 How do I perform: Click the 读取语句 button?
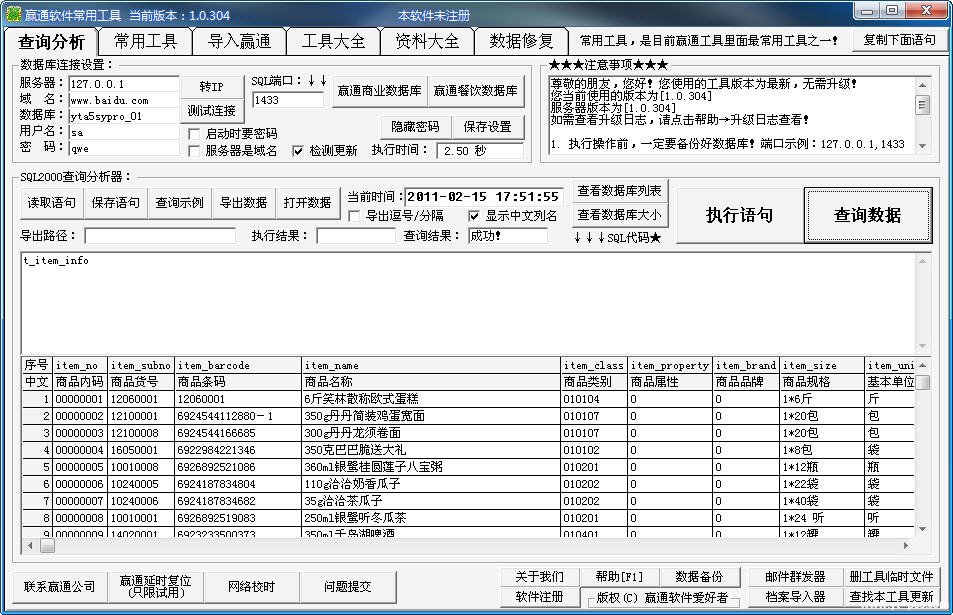point(52,203)
